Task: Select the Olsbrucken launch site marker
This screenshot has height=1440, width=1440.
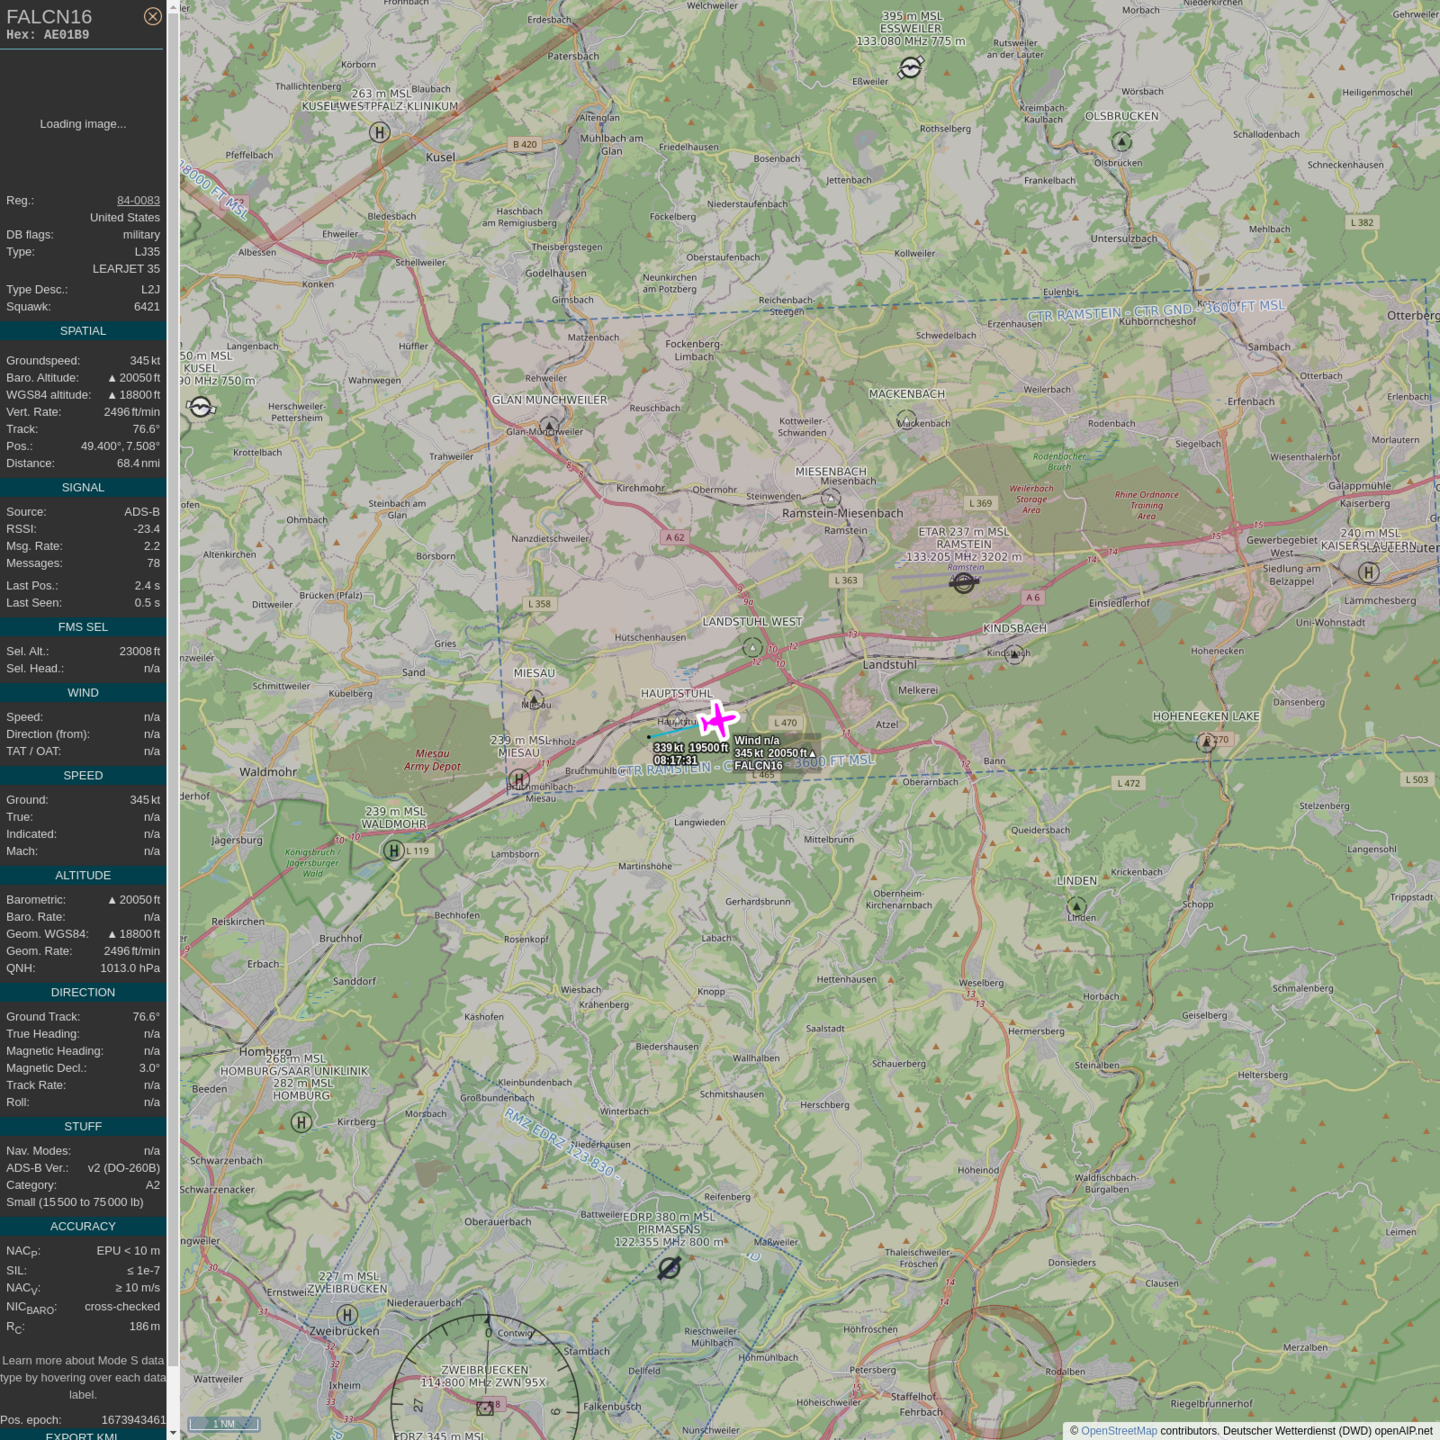Action: coord(1122,142)
